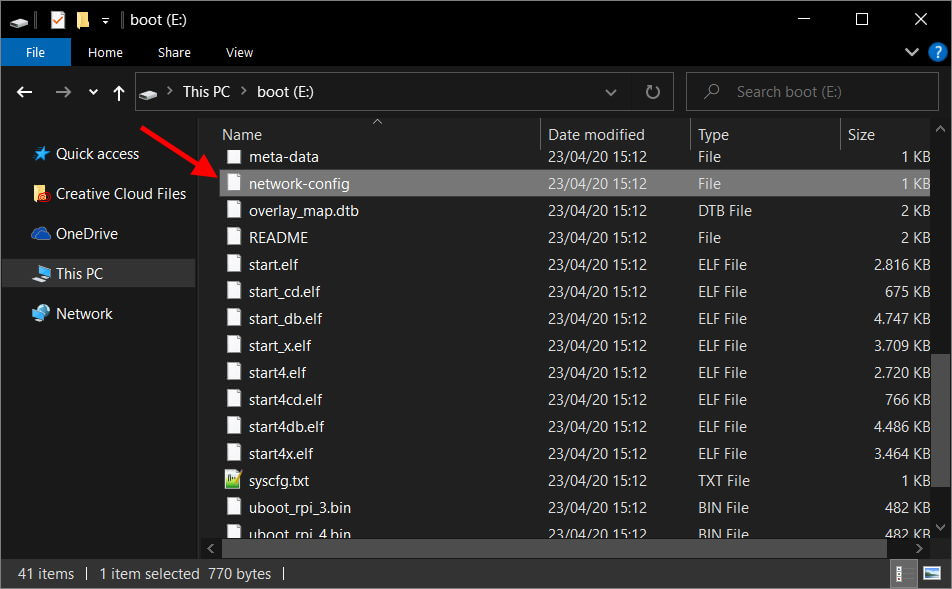Screen dimensions: 952x589
Task: Select the start4.elf file
Action: (574, 373)
